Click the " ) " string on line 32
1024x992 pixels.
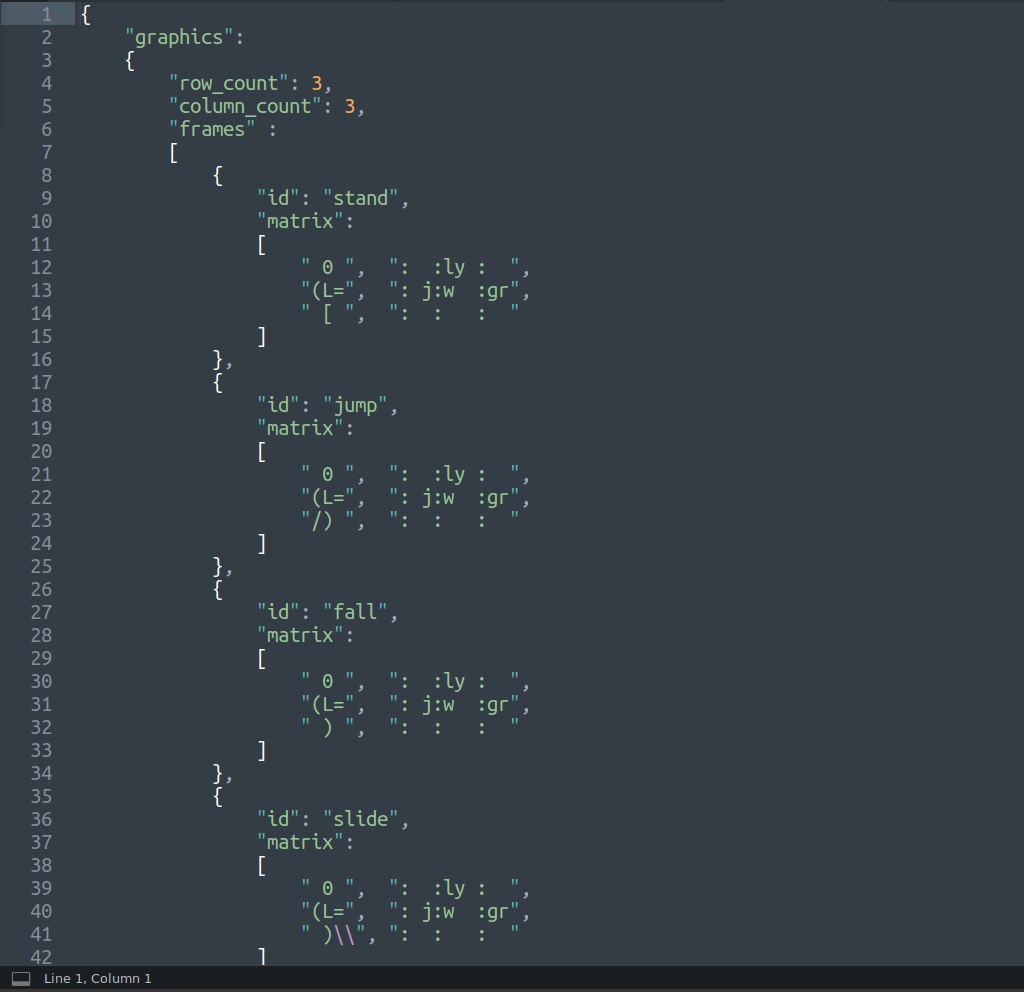point(328,728)
